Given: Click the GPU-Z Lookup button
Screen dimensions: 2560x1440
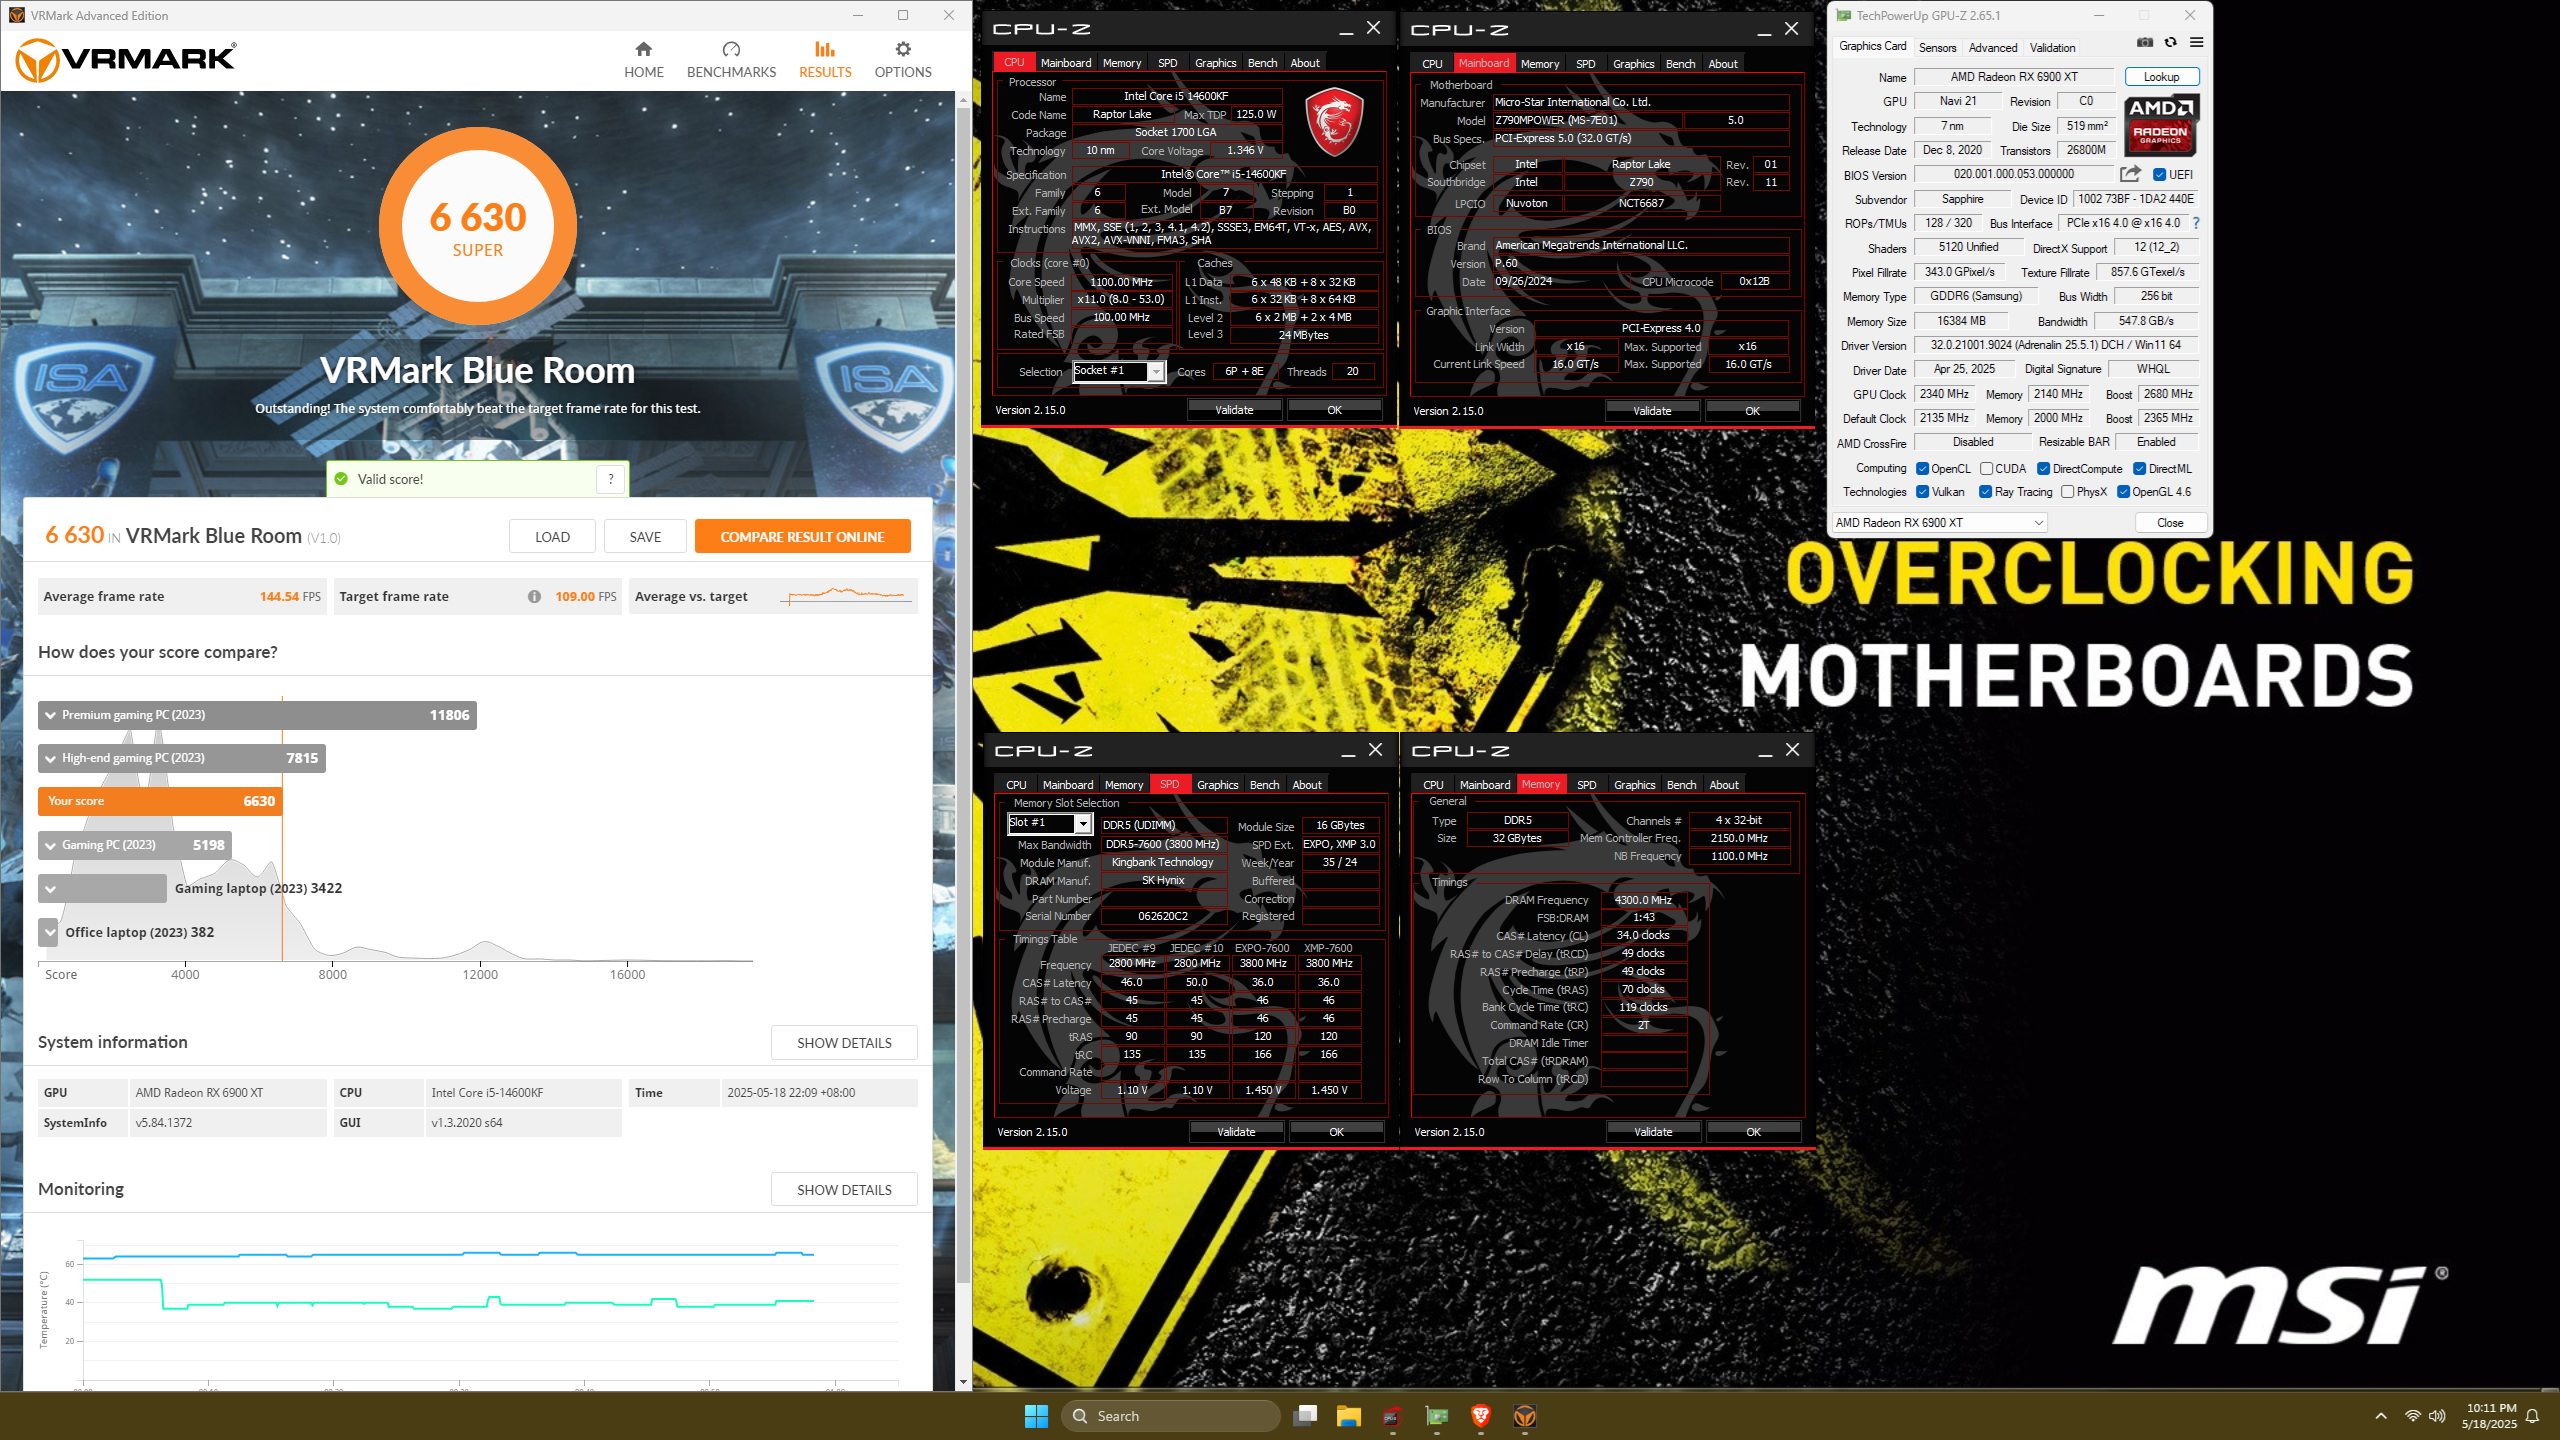Looking at the screenshot, I should [2161, 77].
